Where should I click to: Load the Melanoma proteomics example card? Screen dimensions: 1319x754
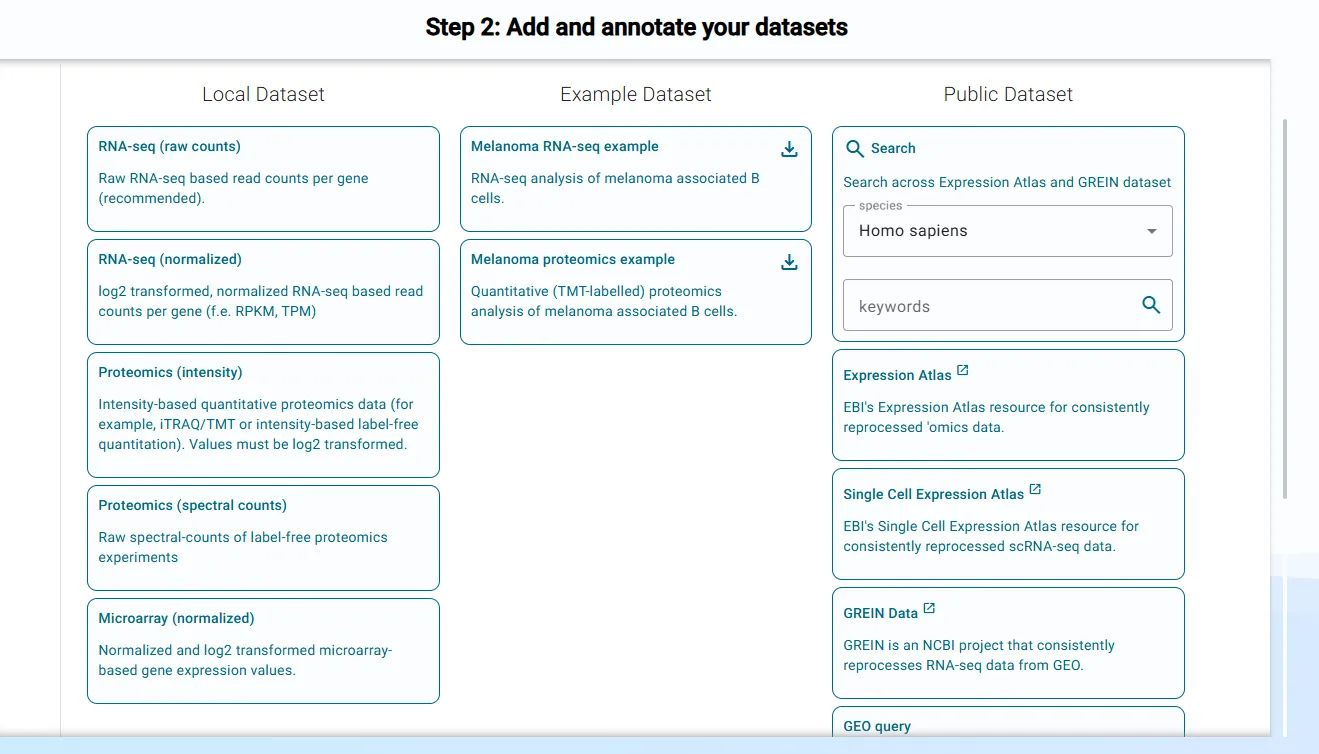coord(620,293)
